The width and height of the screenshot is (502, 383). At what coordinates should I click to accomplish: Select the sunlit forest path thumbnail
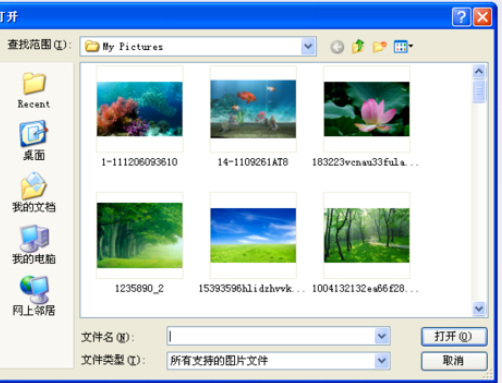coord(367,235)
